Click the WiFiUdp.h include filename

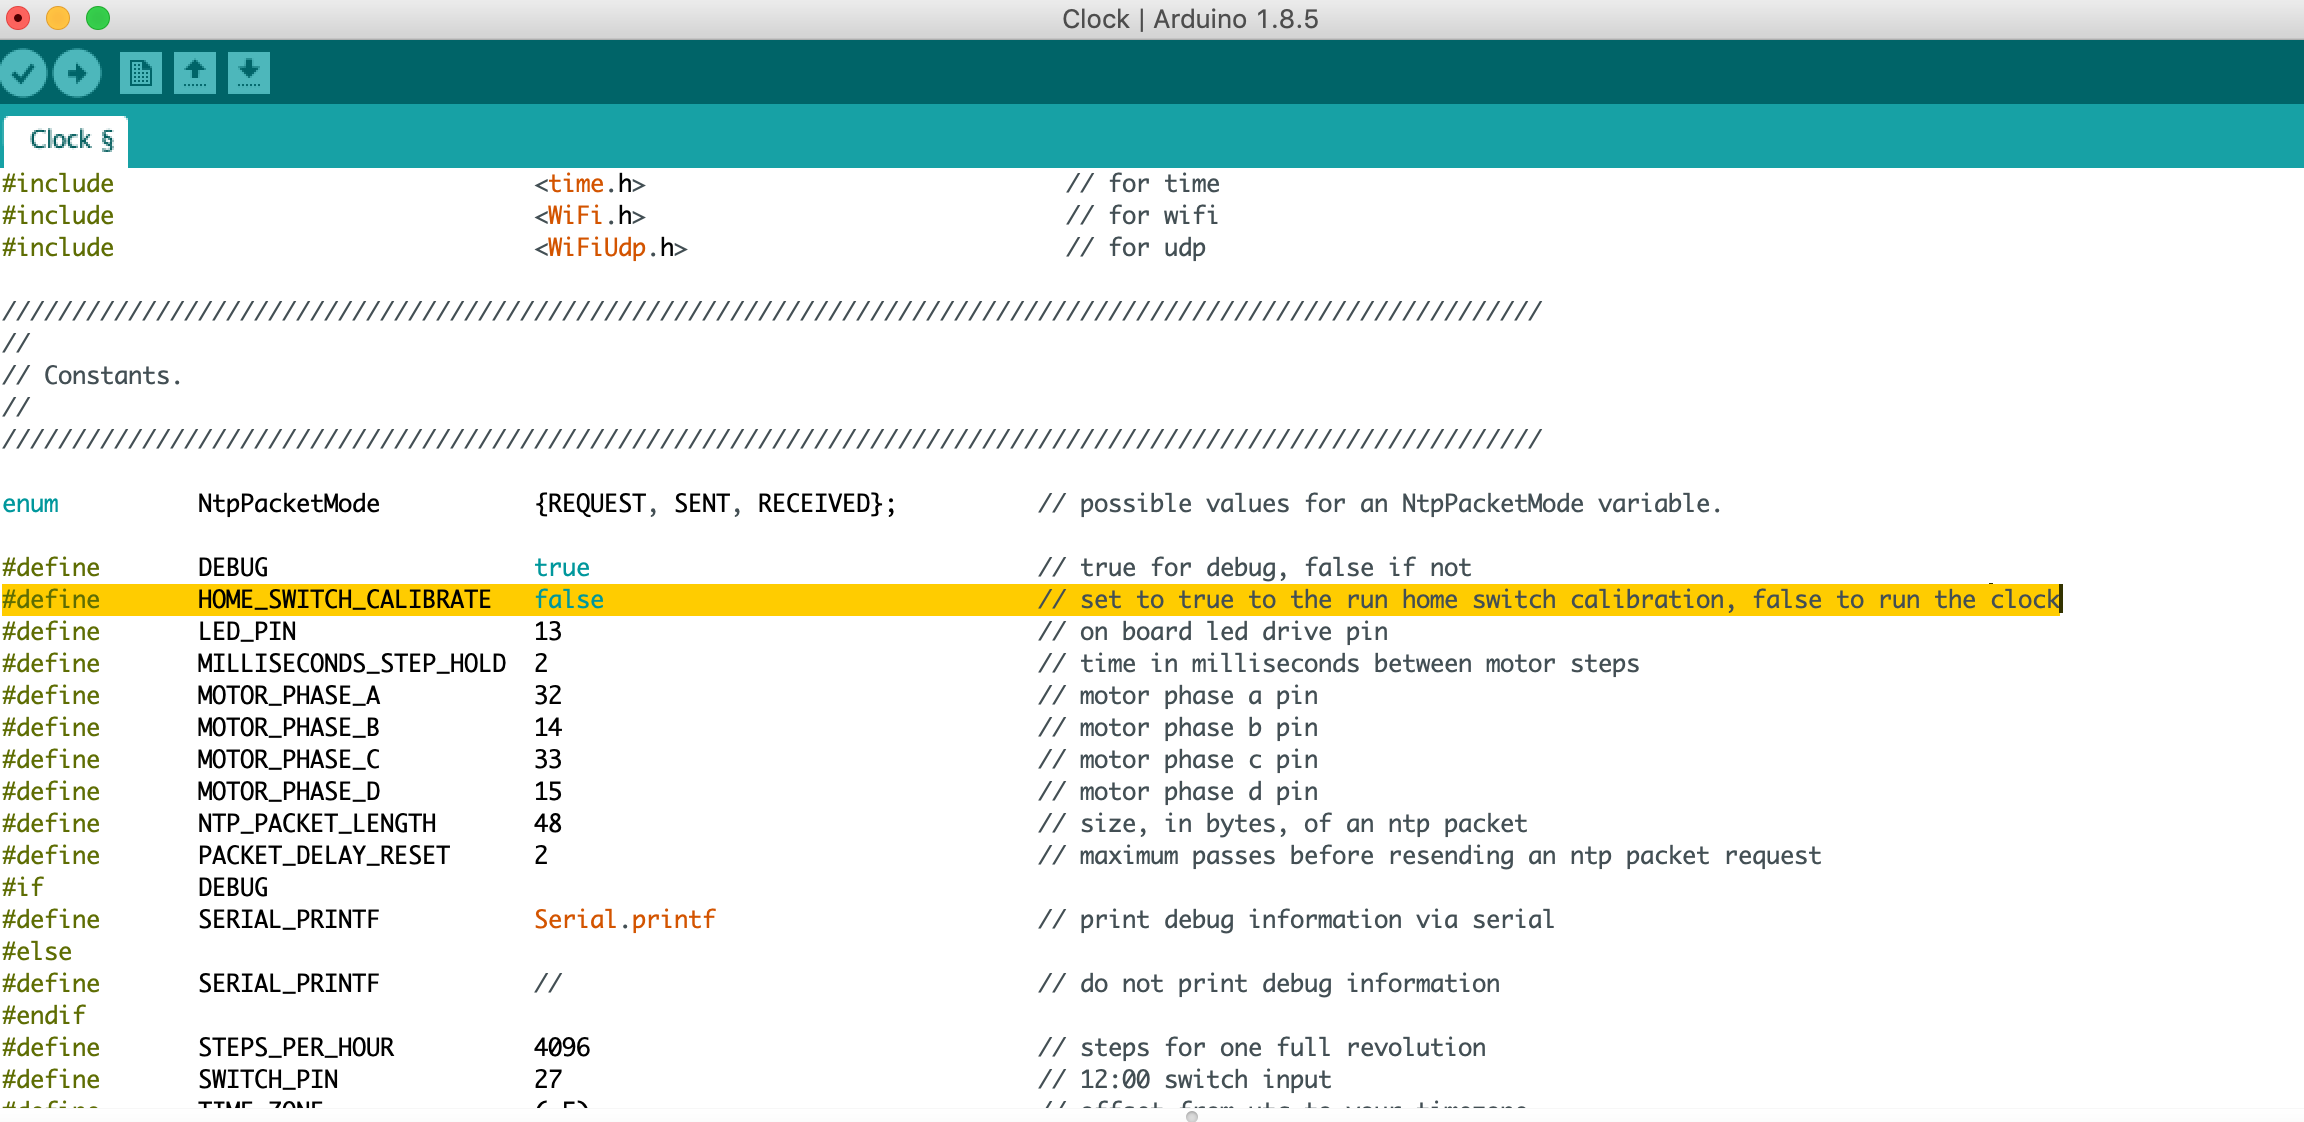pyautogui.click(x=610, y=248)
